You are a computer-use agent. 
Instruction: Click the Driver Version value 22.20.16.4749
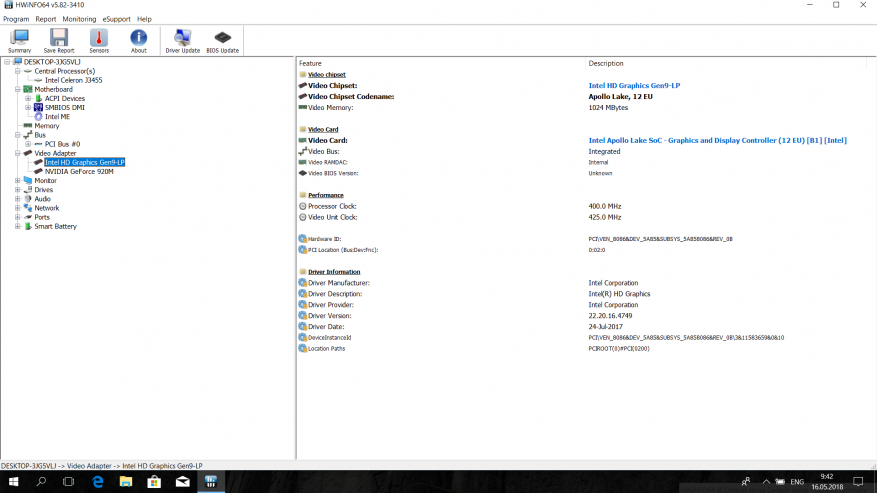[610, 316]
